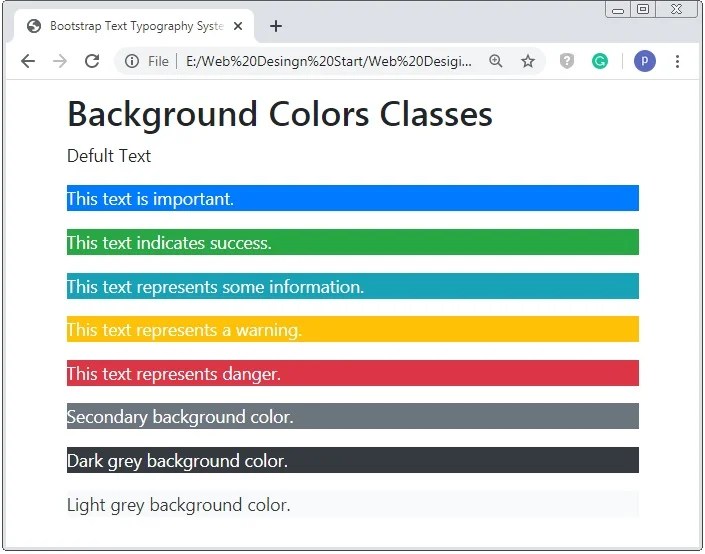
Task: Maximize the browser window
Action: [x=643, y=9]
